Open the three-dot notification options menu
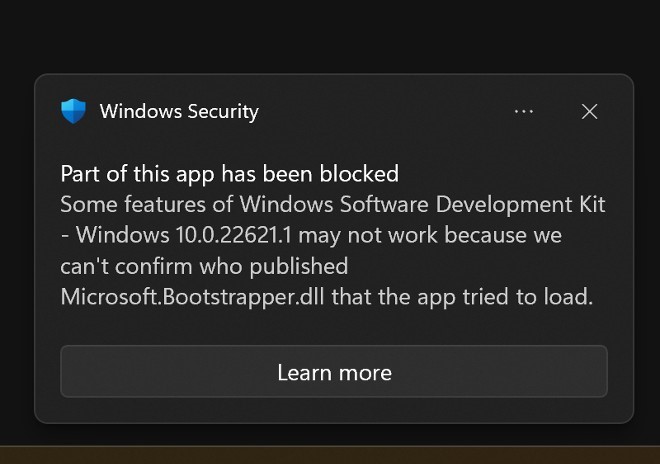This screenshot has width=660, height=464. click(524, 111)
